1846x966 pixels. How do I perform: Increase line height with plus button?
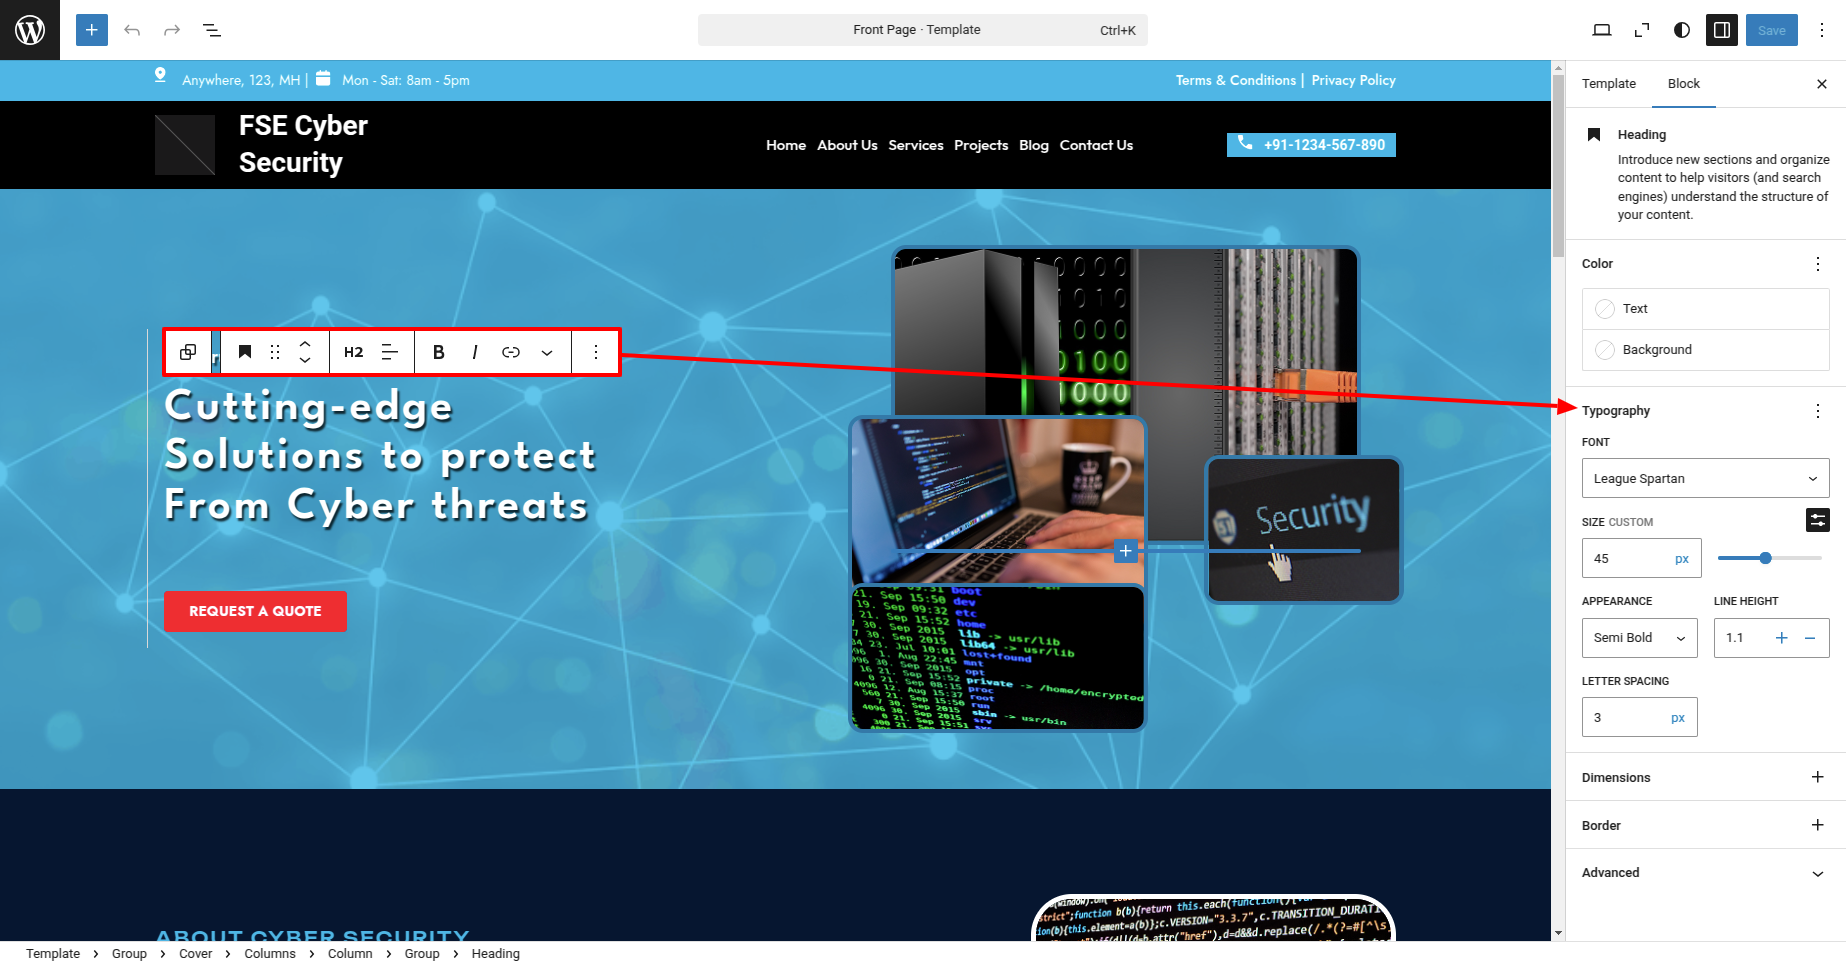[1781, 638]
